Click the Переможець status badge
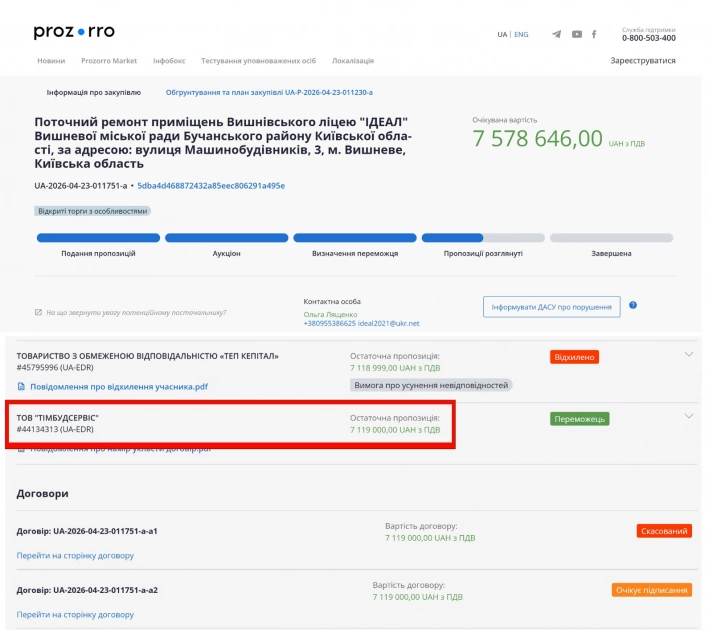This screenshot has height=630, width=713. (580, 419)
